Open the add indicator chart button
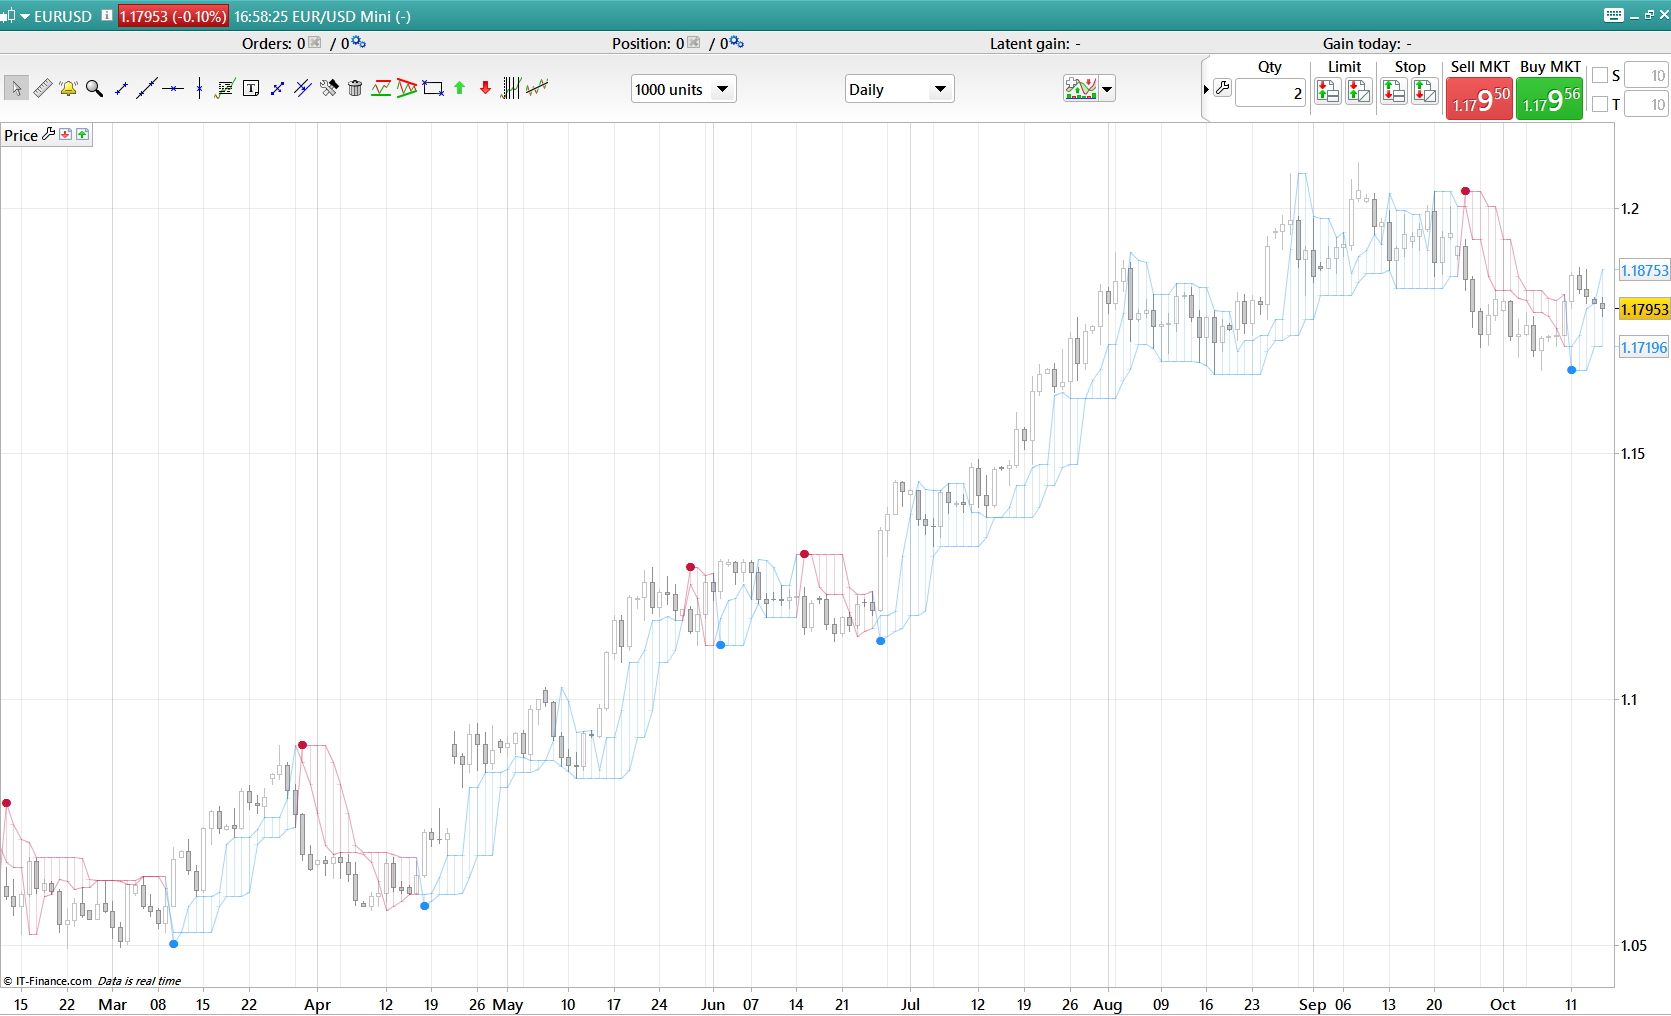1671x1016 pixels. coord(1081,88)
